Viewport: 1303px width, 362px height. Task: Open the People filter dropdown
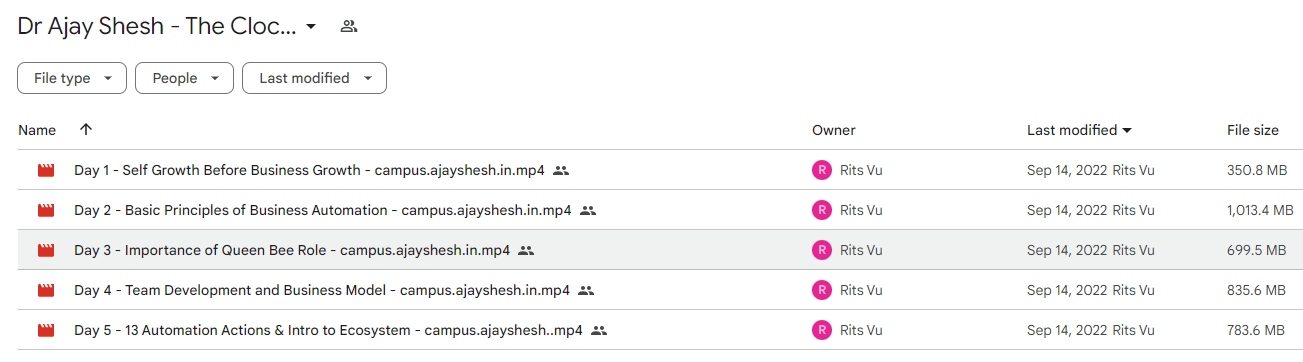pos(184,78)
